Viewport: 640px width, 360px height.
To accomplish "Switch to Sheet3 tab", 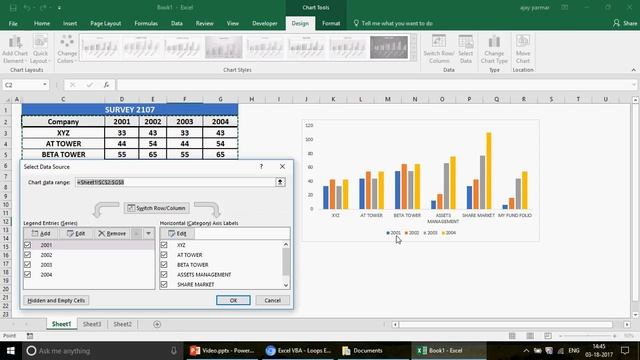I will coord(92,324).
